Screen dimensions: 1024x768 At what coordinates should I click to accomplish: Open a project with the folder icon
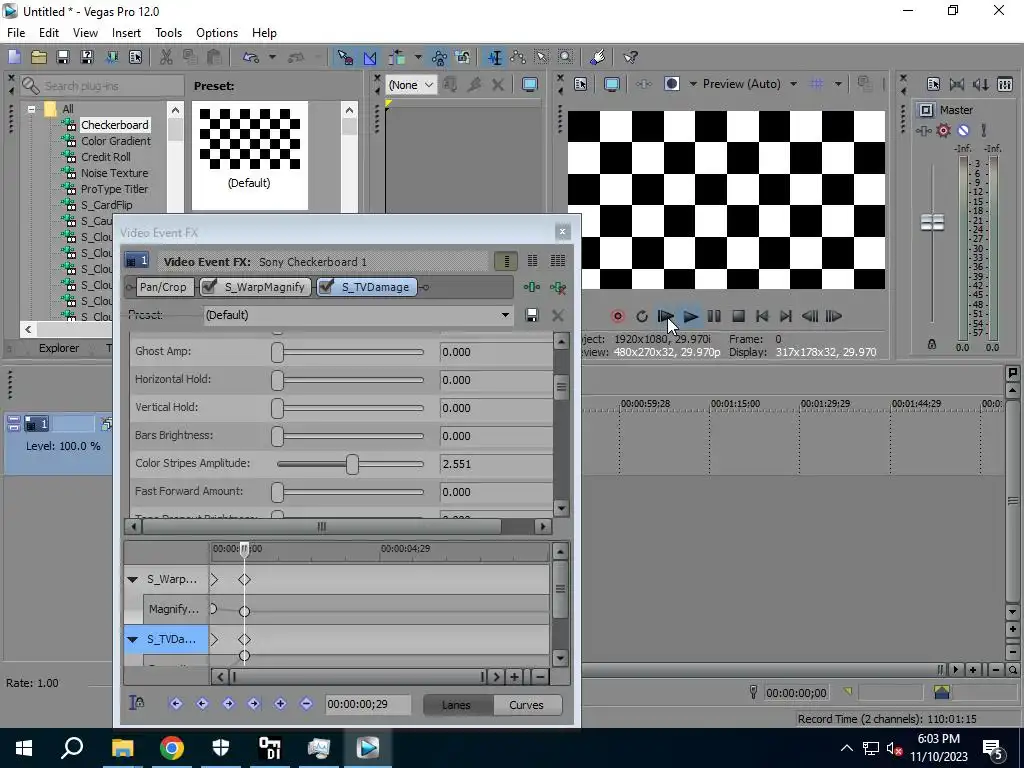pyautogui.click(x=39, y=57)
